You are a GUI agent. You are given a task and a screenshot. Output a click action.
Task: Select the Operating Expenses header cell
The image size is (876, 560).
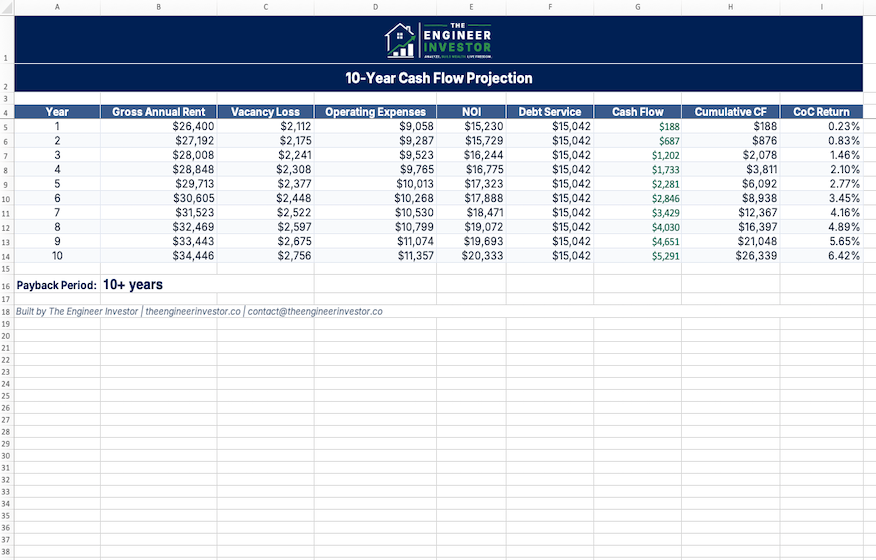[375, 112]
